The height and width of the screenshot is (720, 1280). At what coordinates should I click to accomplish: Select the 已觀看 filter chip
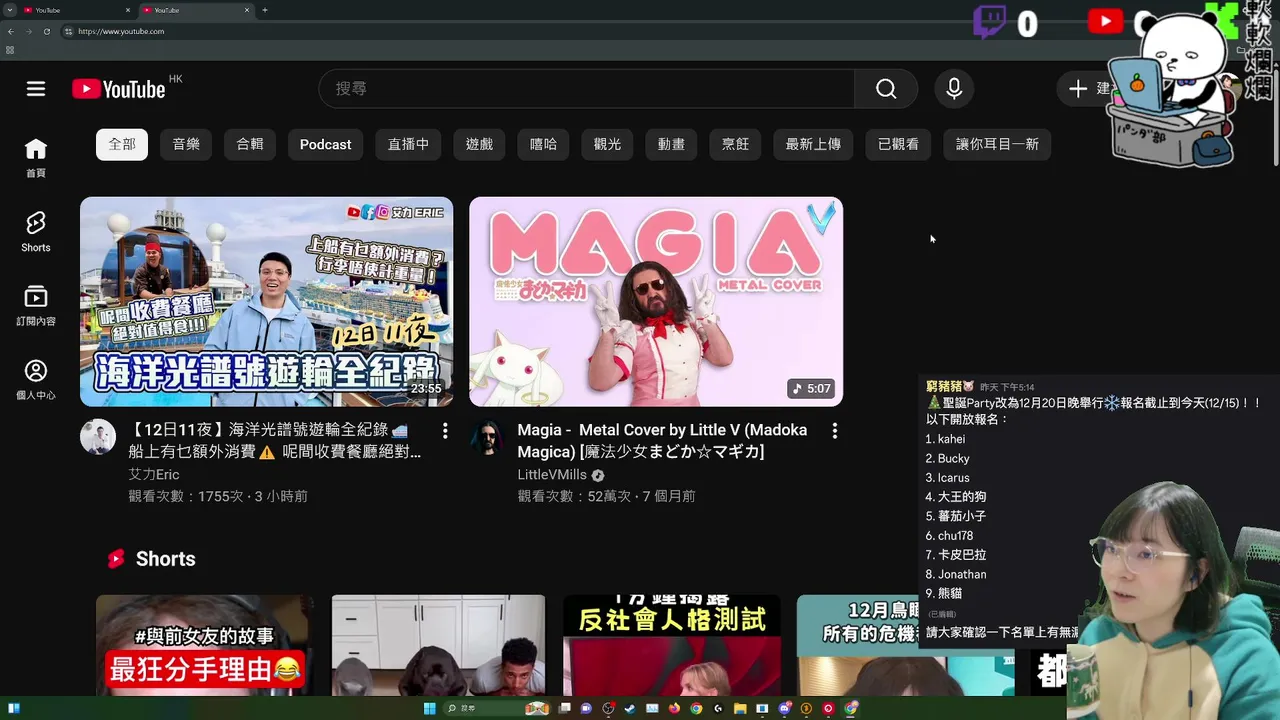click(898, 144)
